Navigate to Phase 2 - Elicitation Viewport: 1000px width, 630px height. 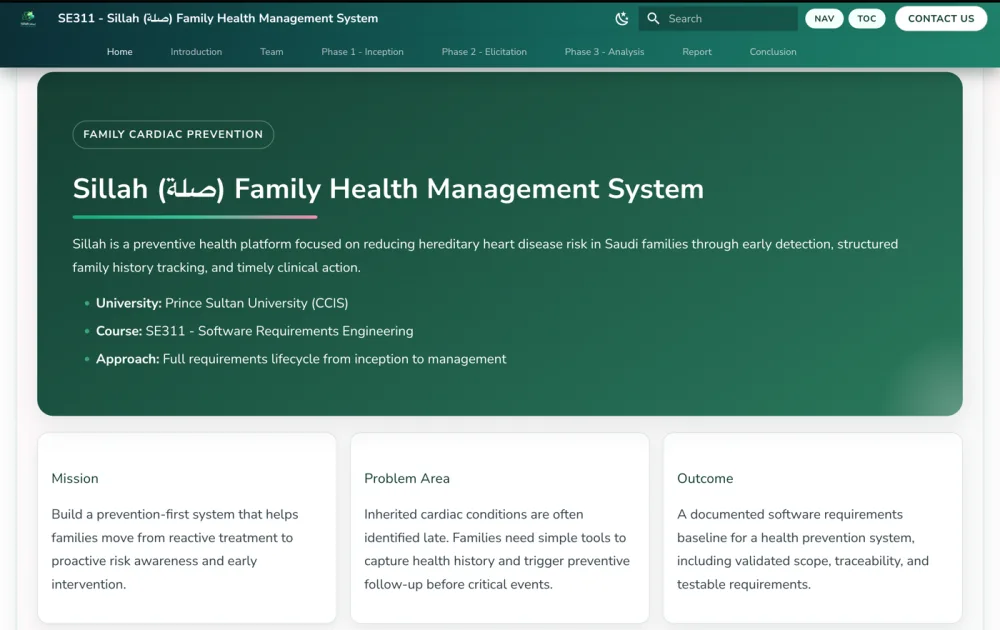[484, 52]
